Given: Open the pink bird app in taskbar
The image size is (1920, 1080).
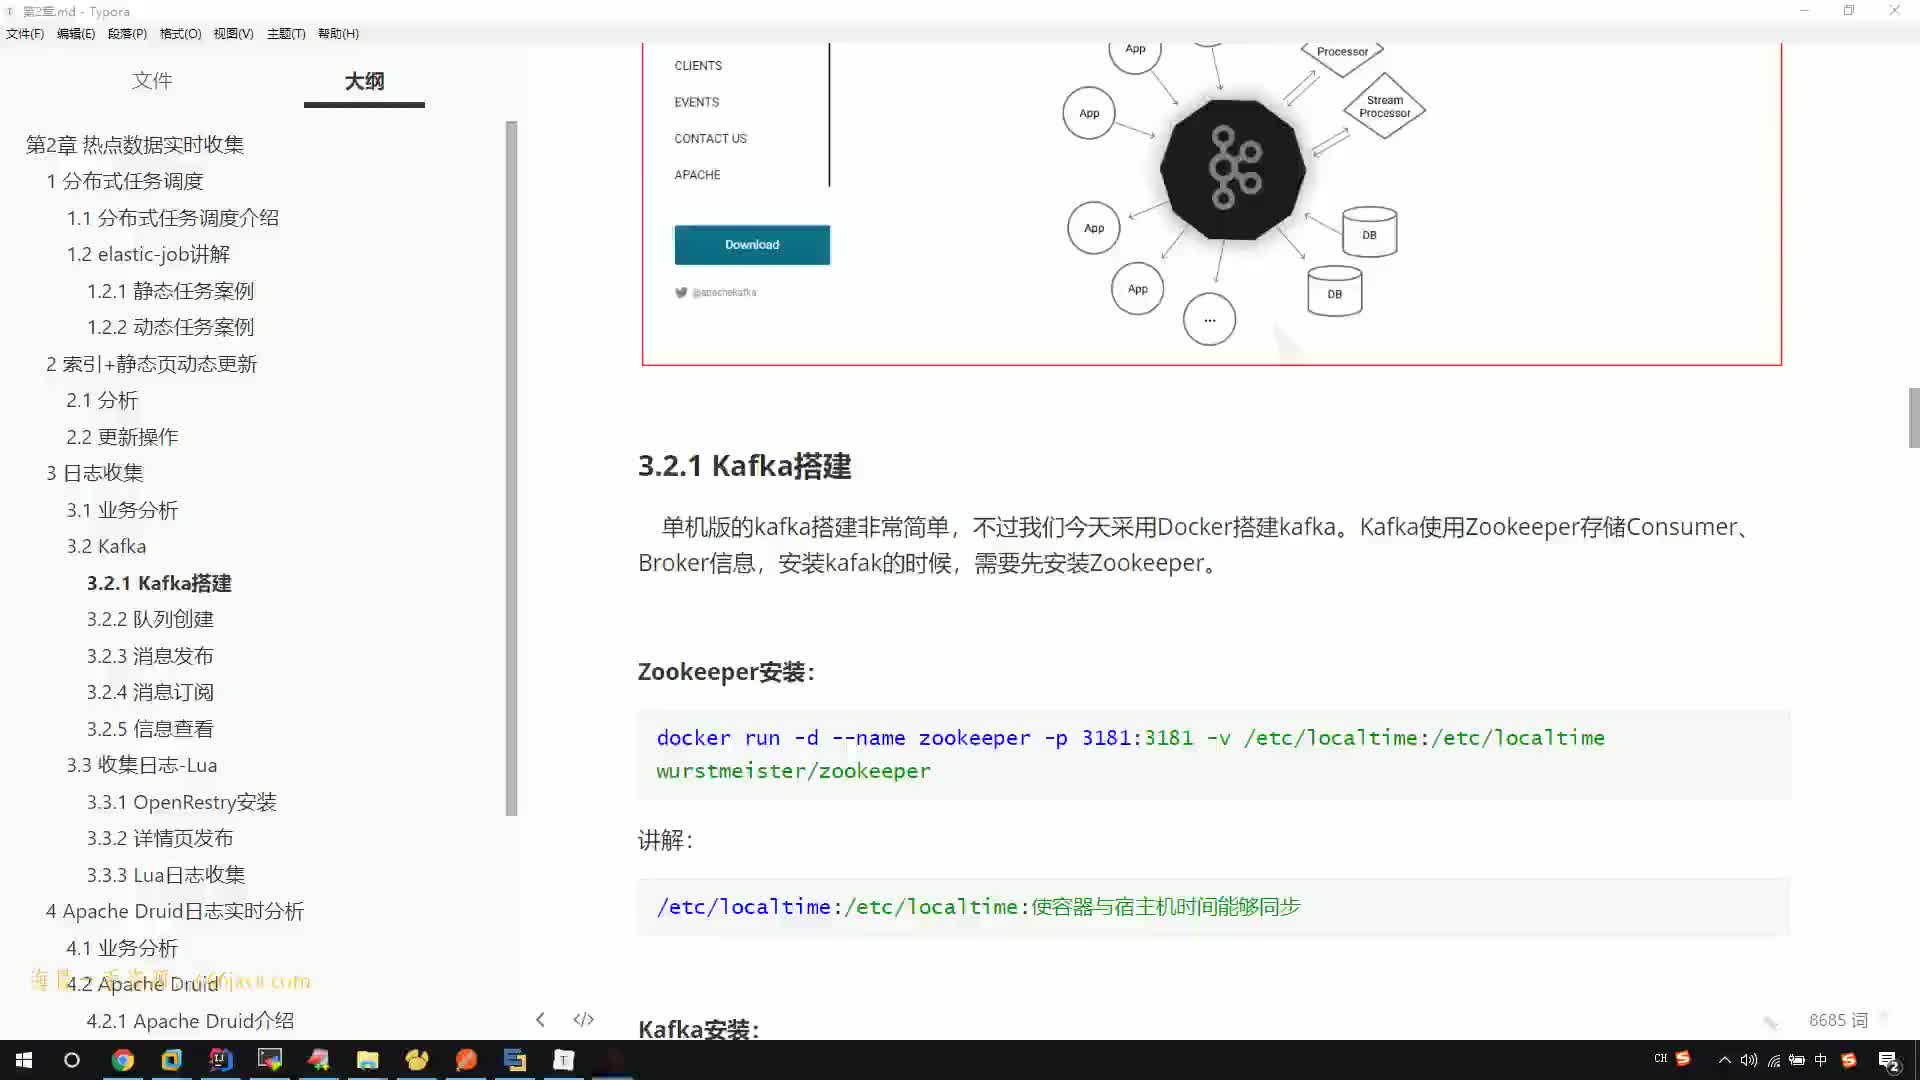Looking at the screenshot, I should click(318, 1060).
